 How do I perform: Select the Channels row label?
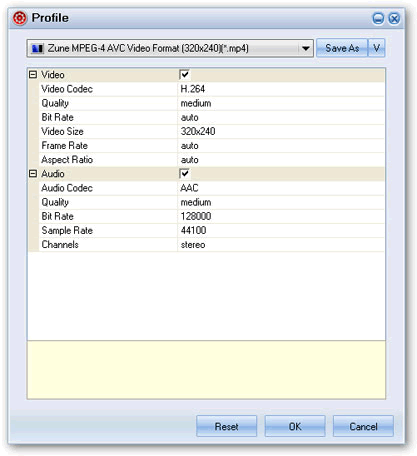(x=60, y=245)
